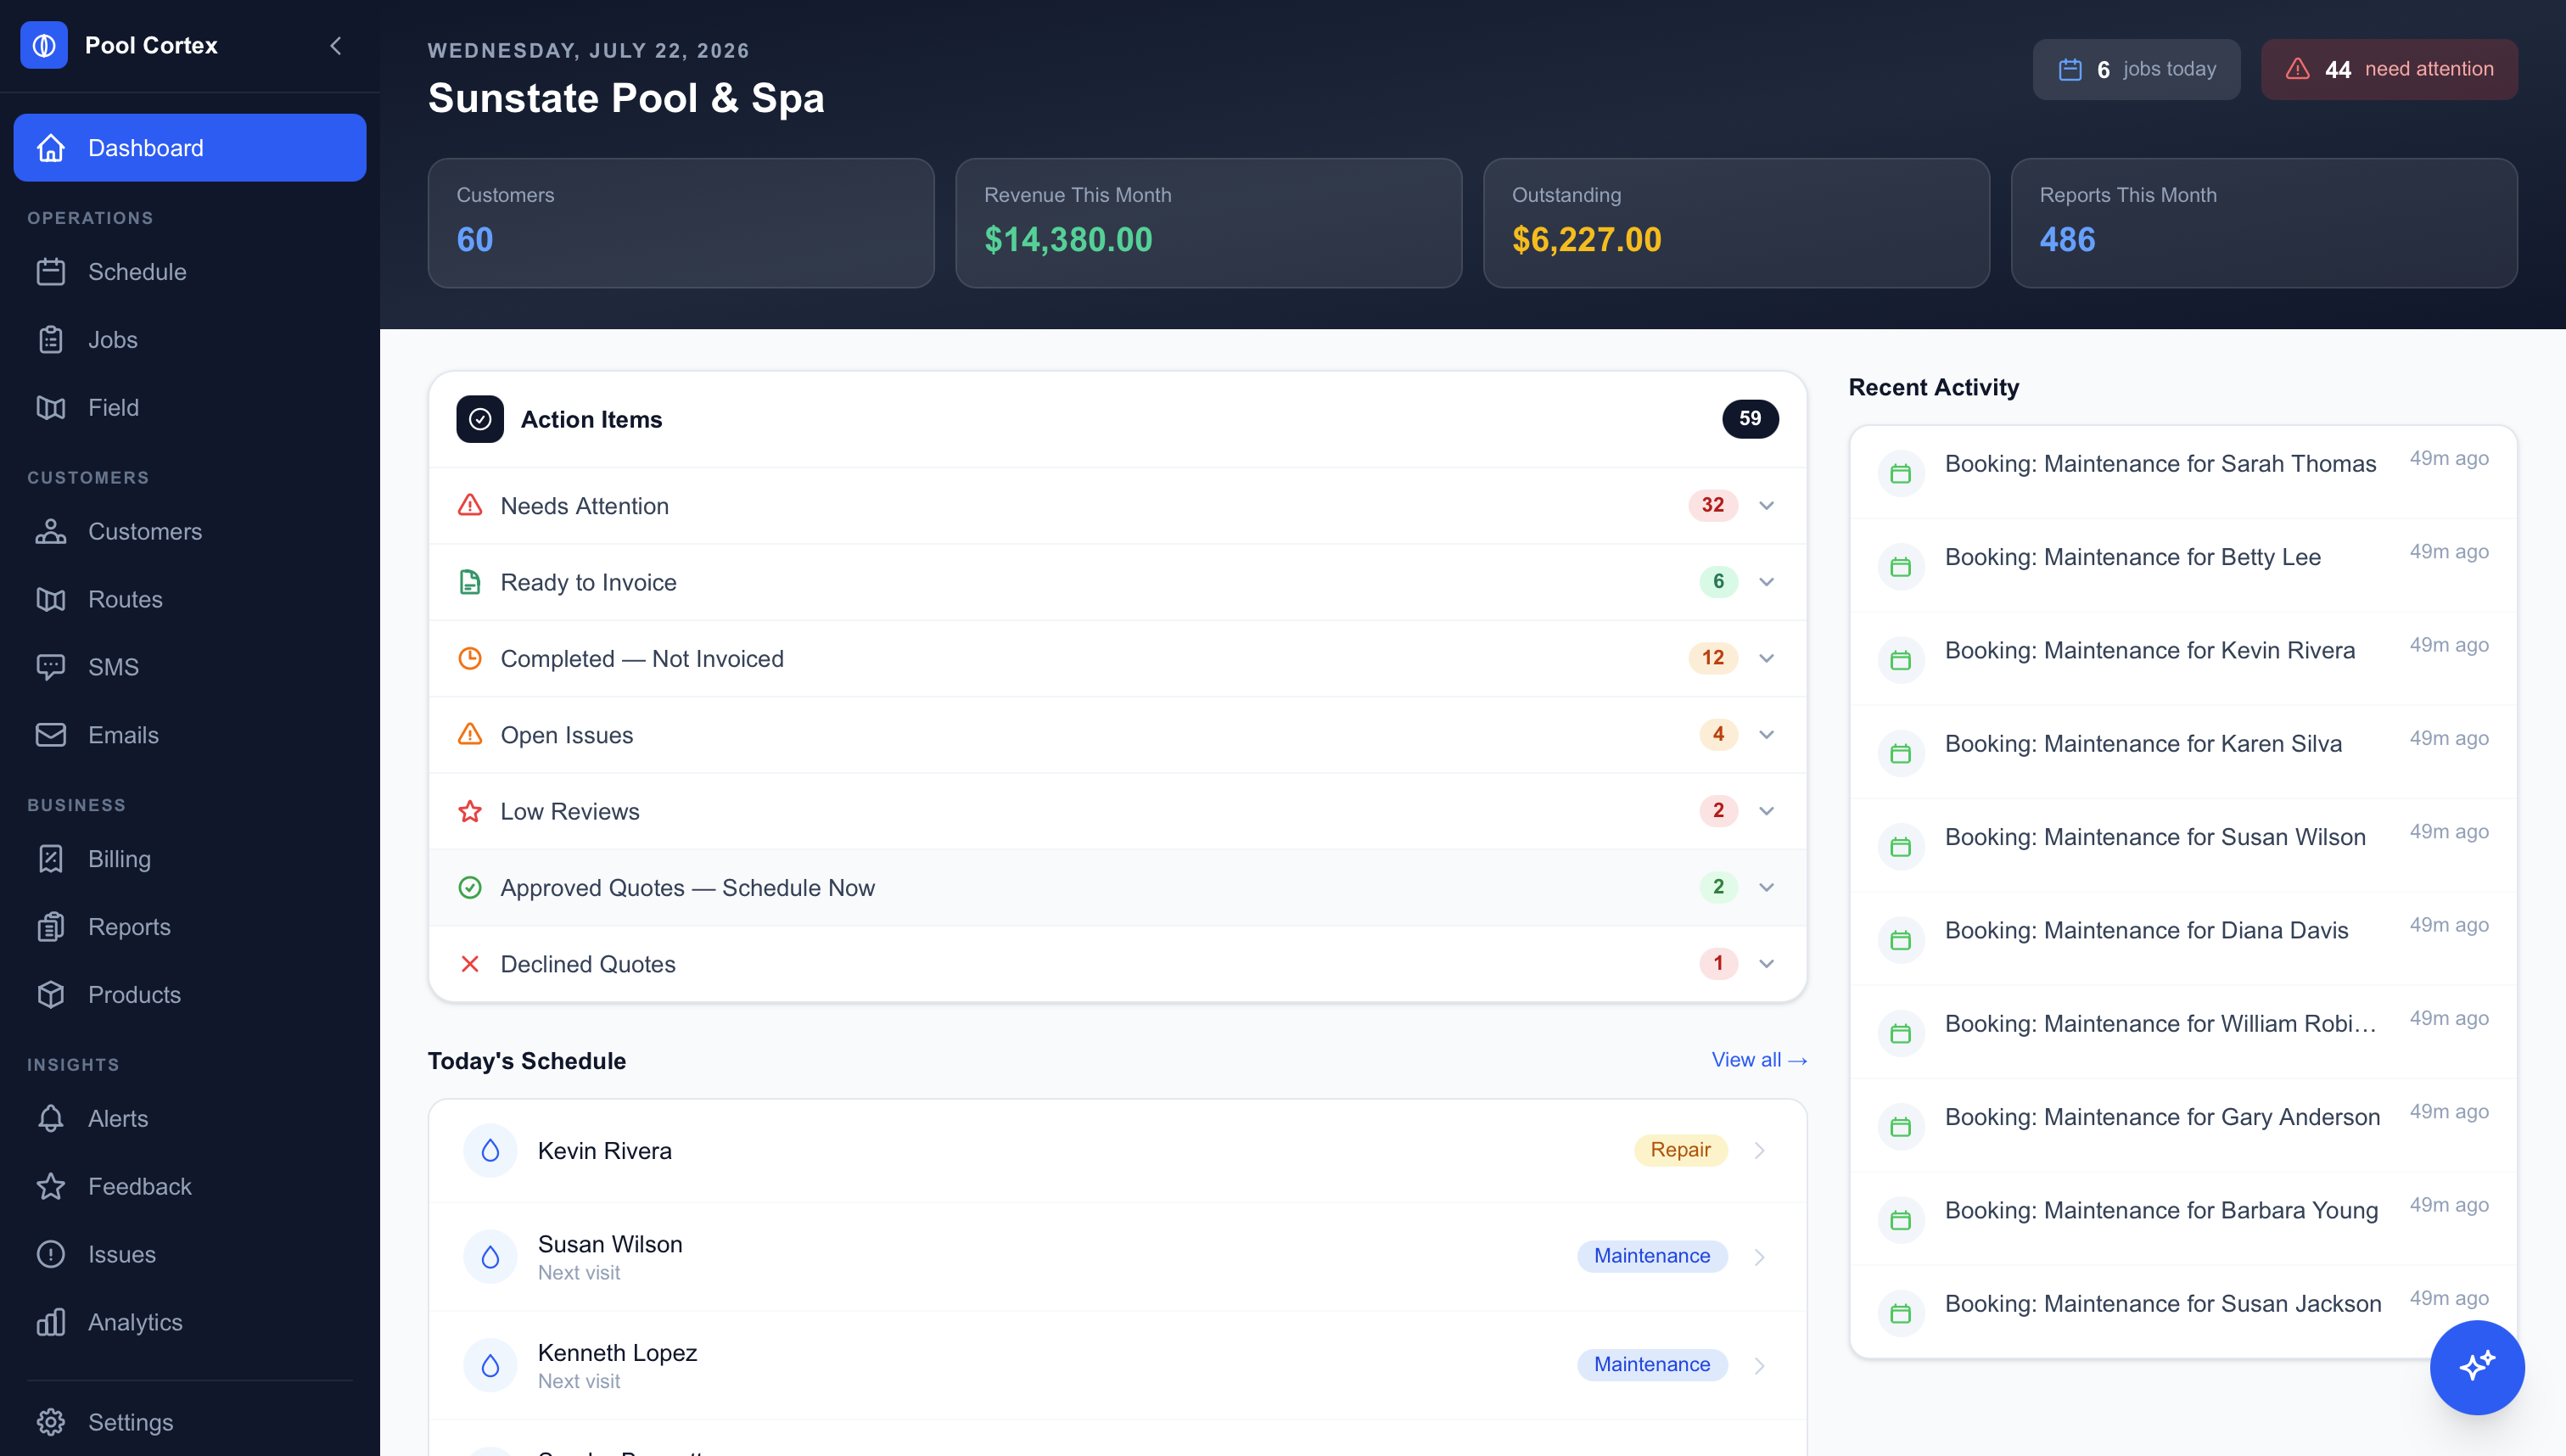Image resolution: width=2566 pixels, height=1456 pixels.
Task: Open the Routes sidebar item
Action: pyautogui.click(x=190, y=599)
